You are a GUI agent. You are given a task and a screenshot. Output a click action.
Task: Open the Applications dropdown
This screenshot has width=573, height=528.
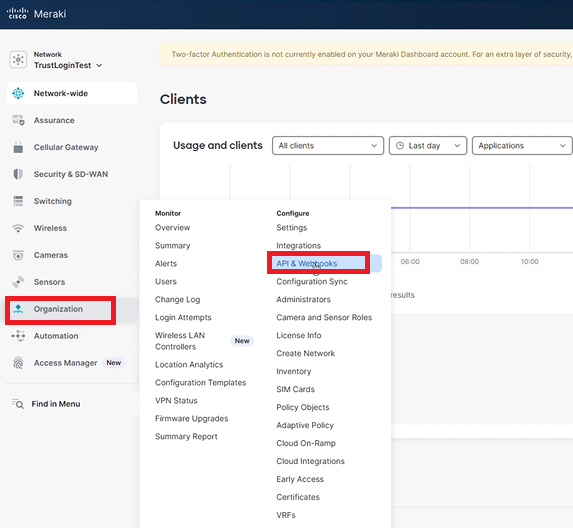click(522, 145)
